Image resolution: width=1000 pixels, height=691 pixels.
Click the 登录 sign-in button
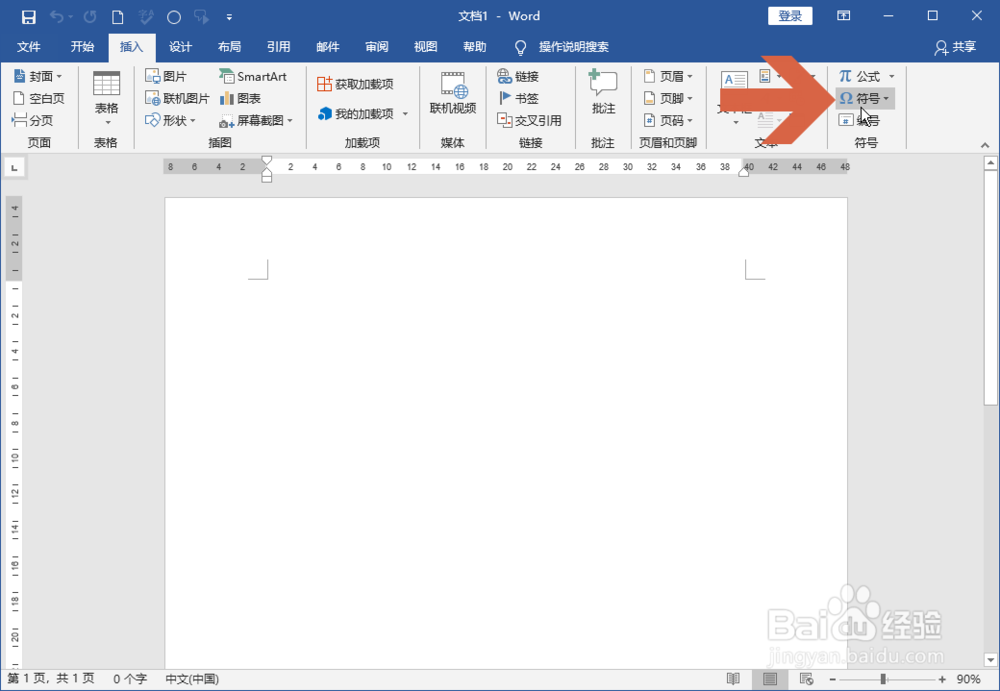[x=789, y=15]
